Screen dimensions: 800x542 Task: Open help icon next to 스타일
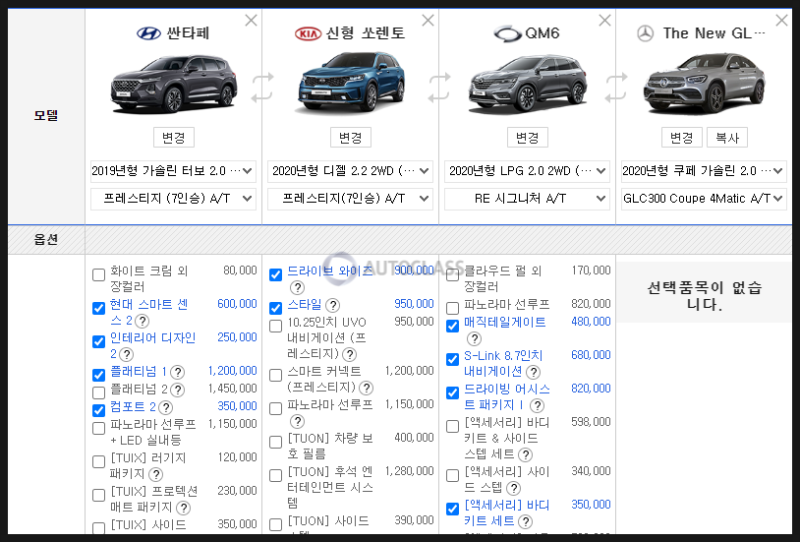point(333,306)
